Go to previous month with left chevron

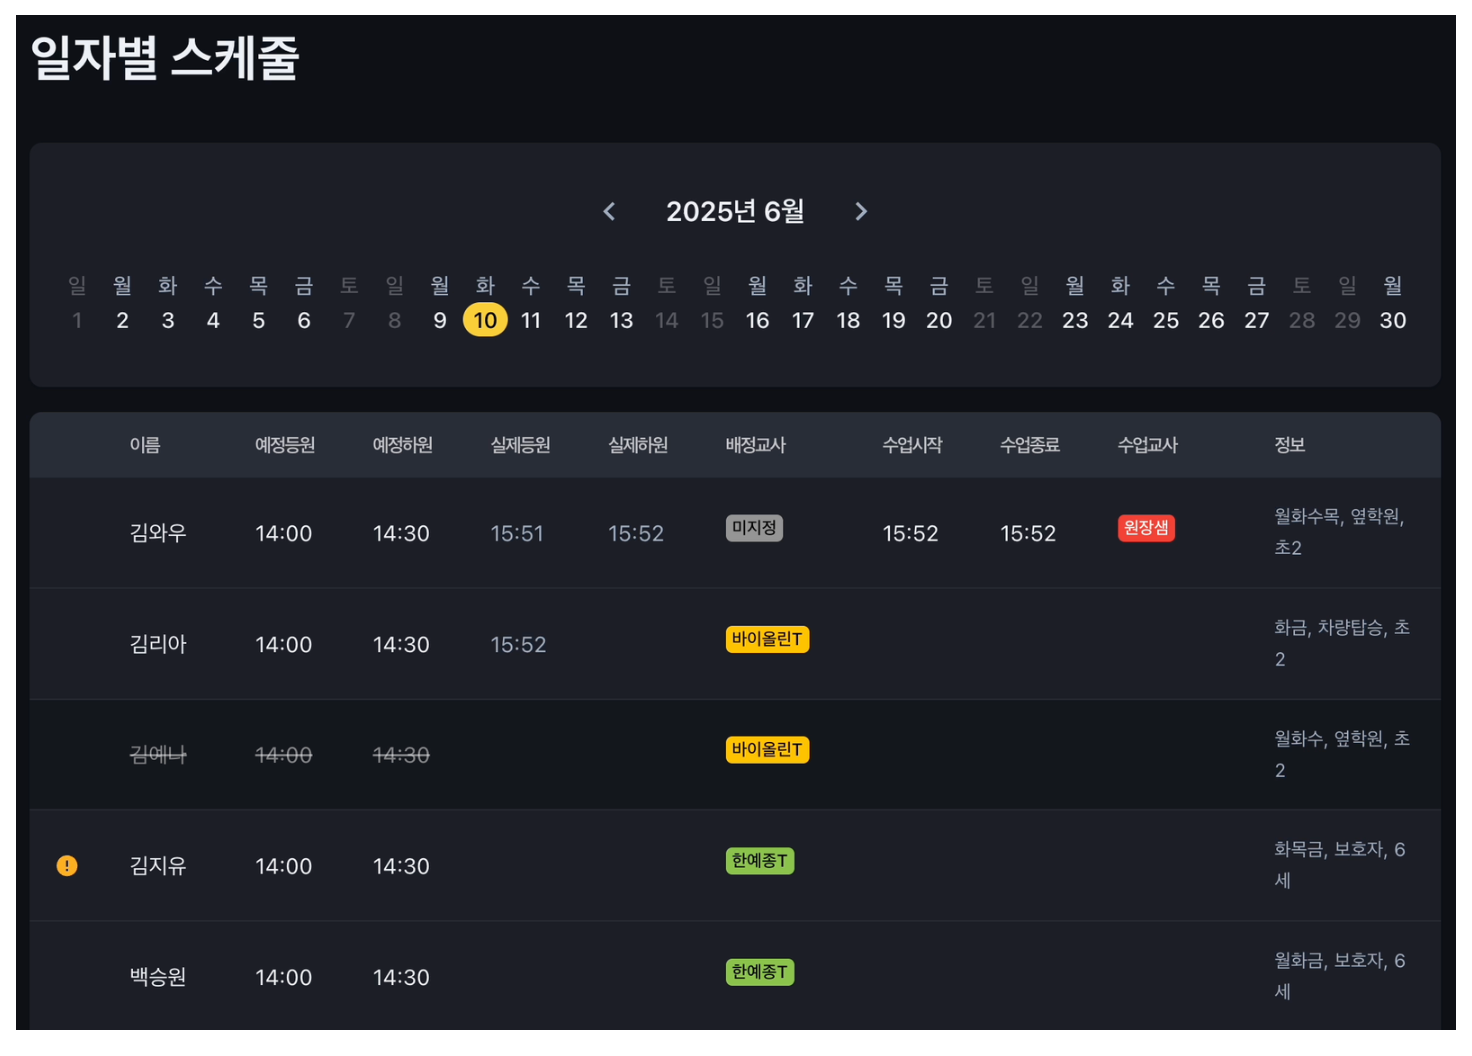click(x=609, y=211)
